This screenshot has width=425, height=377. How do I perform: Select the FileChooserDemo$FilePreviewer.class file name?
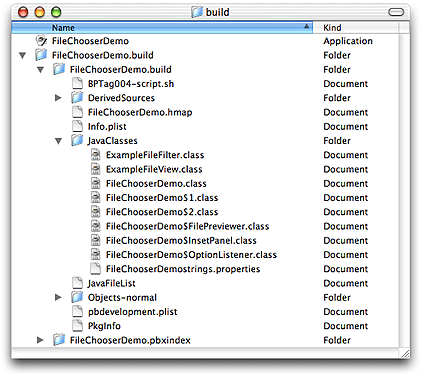tap(187, 226)
